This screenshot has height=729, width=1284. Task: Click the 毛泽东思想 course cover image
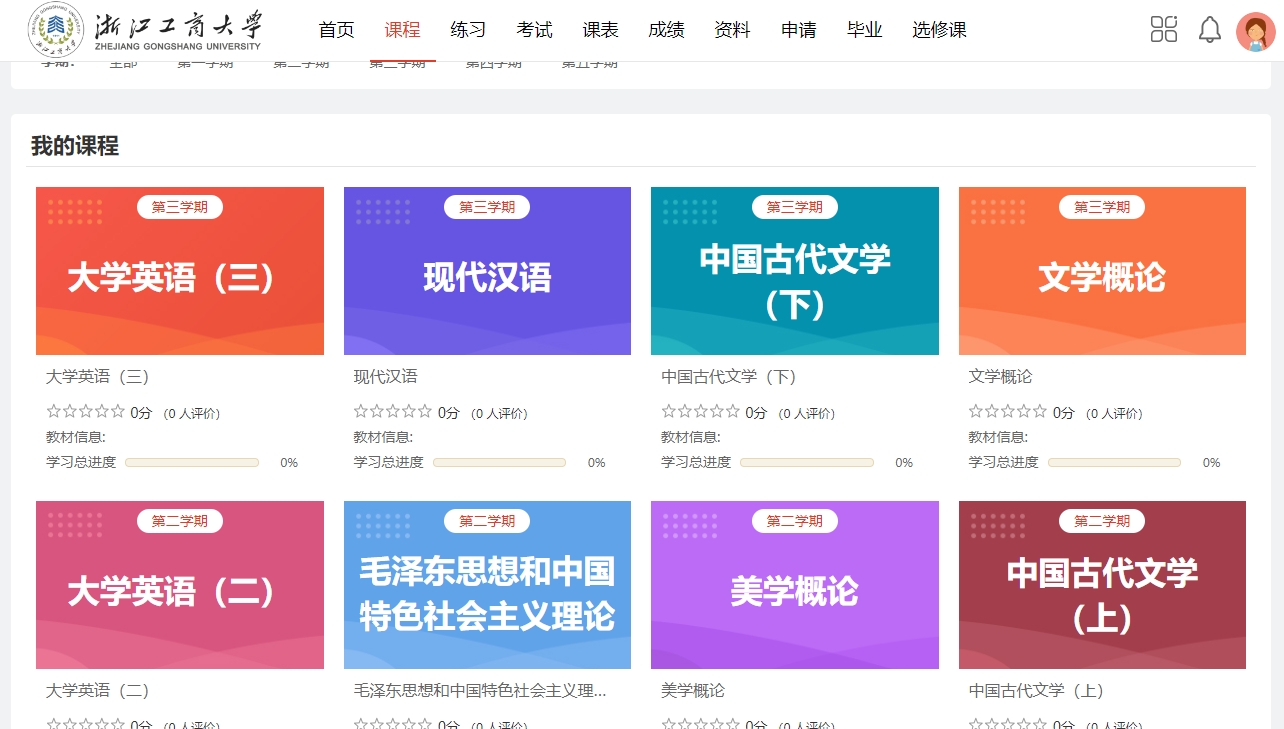click(487, 585)
